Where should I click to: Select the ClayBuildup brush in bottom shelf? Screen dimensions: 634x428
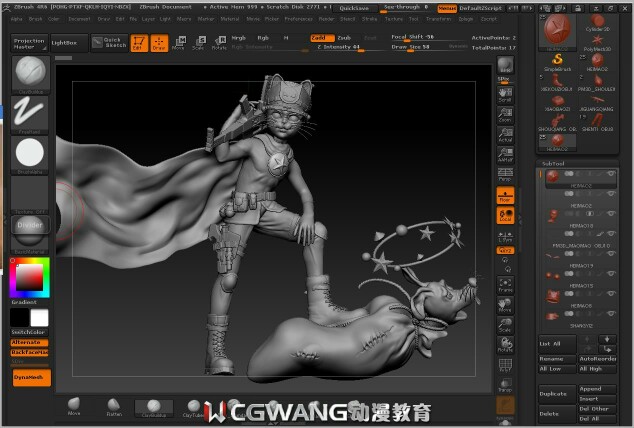154,408
